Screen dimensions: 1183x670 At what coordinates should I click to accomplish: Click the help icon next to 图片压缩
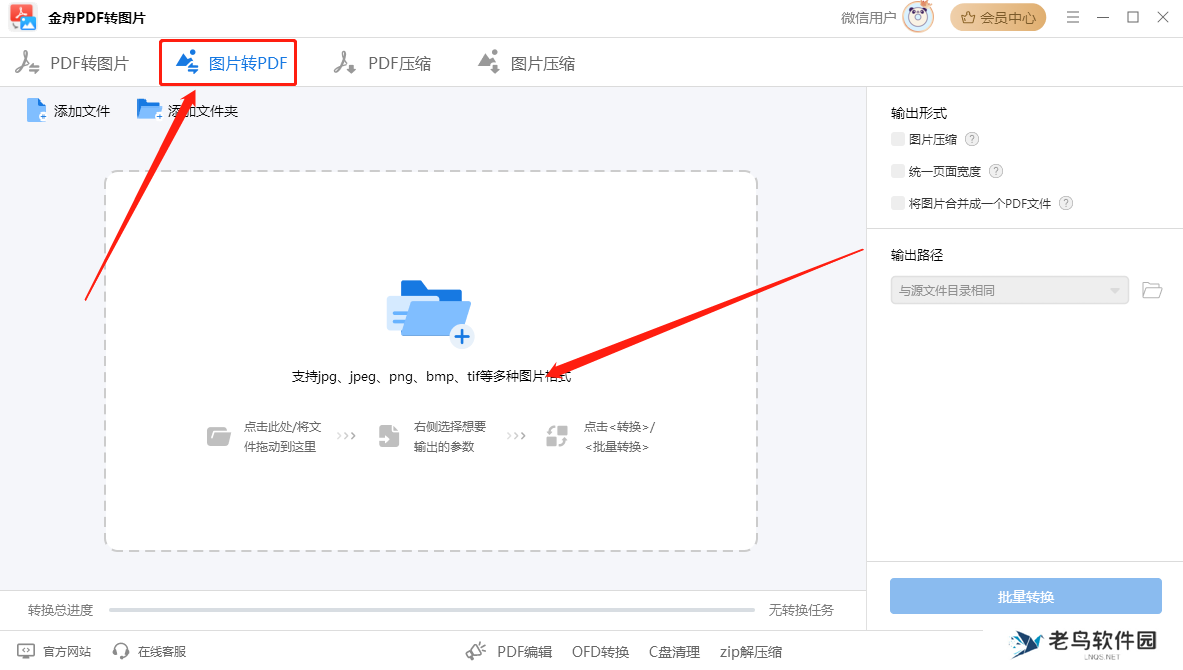pyautogui.click(x=971, y=139)
